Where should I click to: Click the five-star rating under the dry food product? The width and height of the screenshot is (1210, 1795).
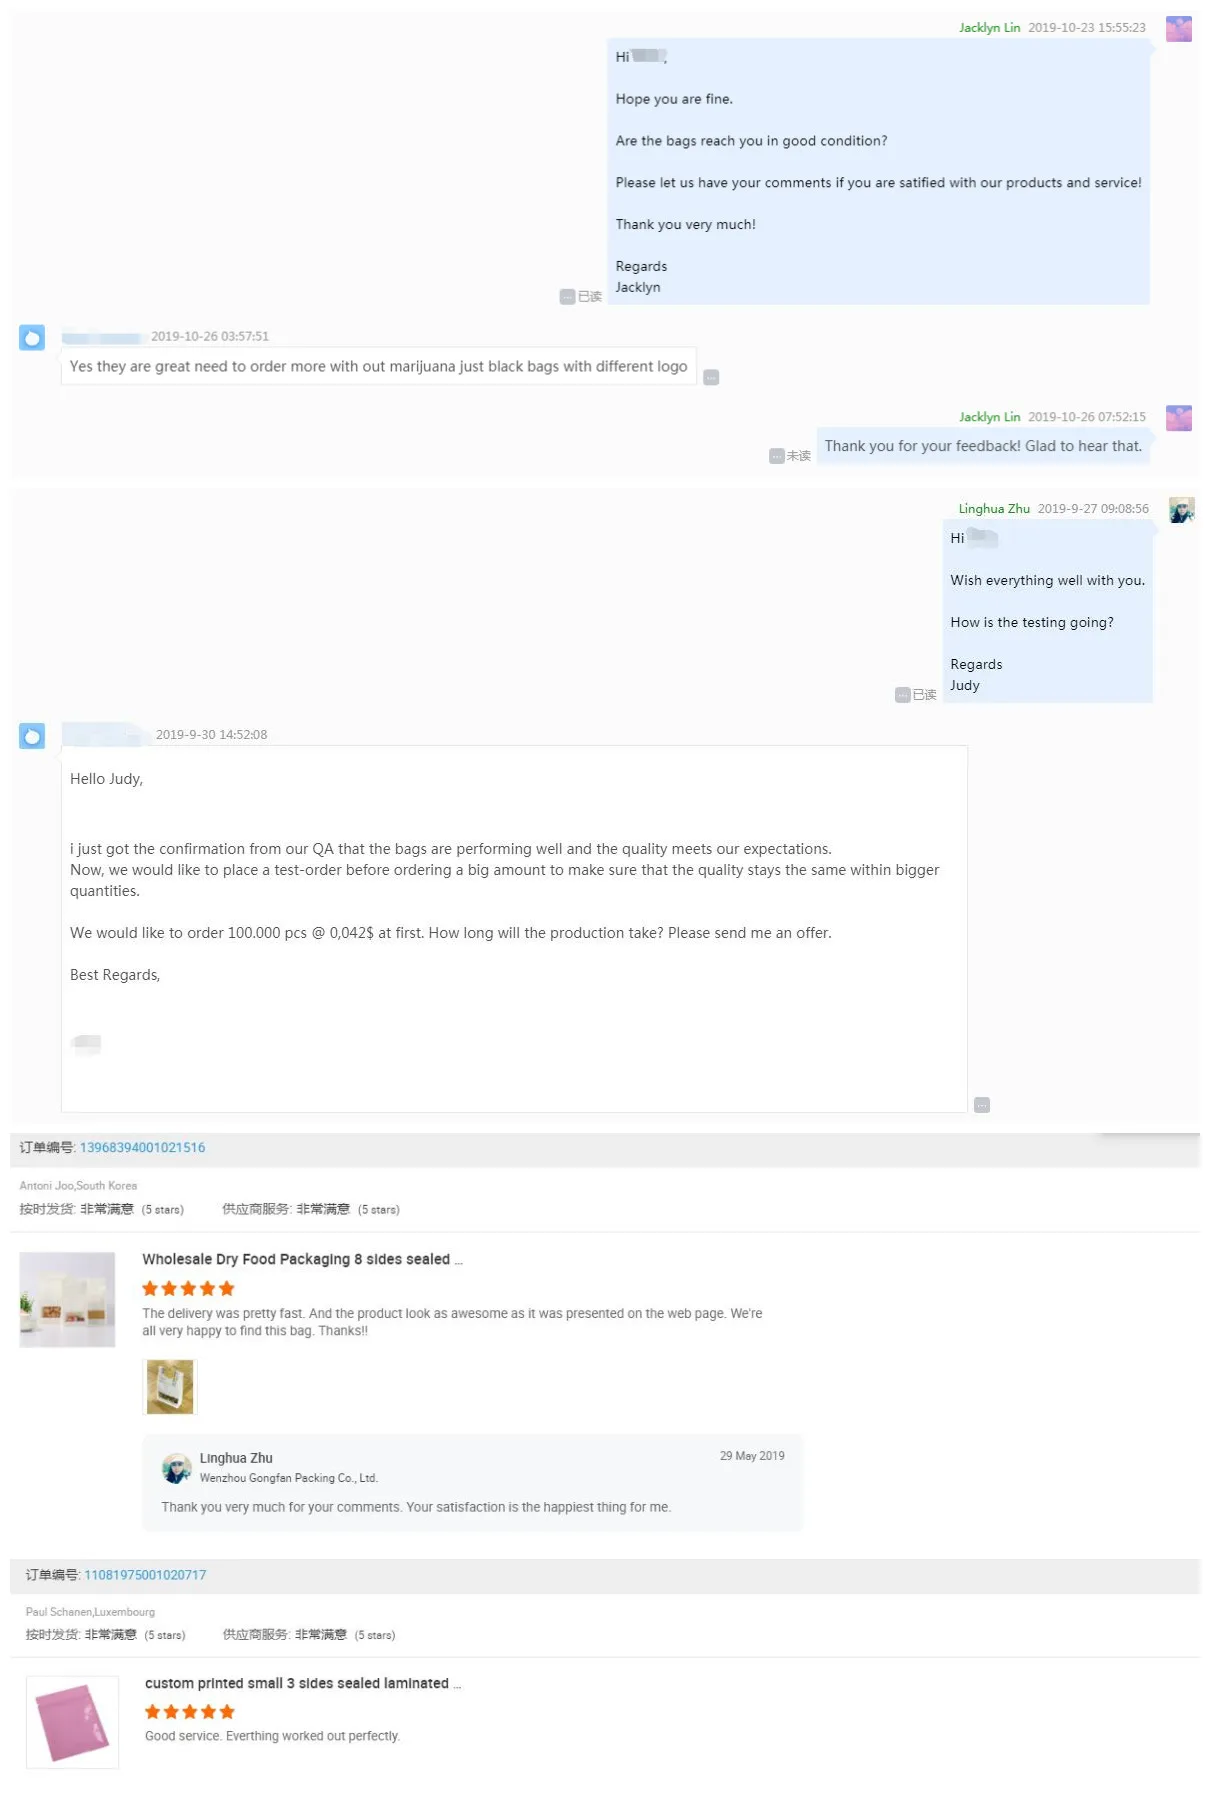coord(188,1289)
